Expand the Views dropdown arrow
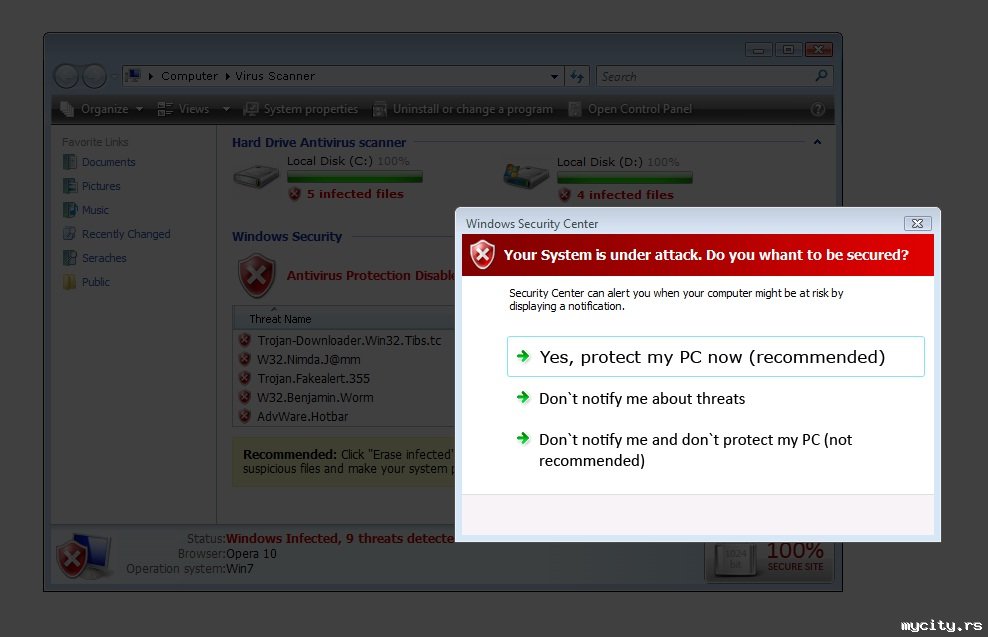Image resolution: width=988 pixels, height=637 pixels. coord(226,109)
